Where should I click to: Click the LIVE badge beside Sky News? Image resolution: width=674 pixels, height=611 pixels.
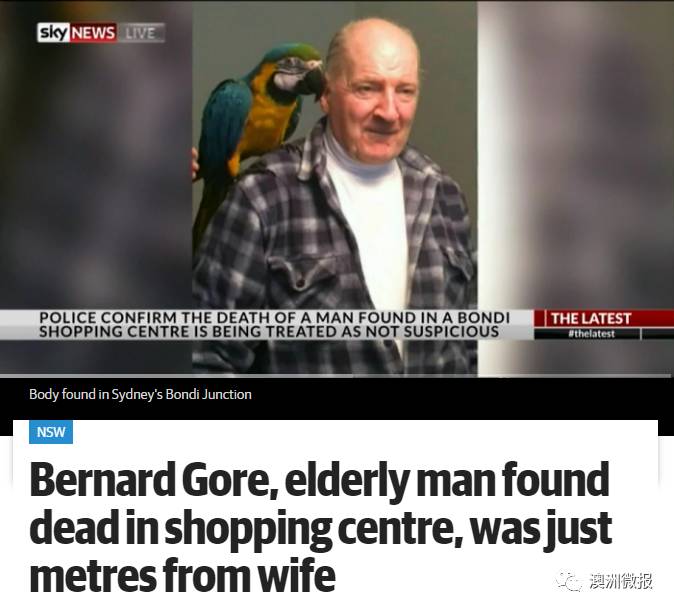(141, 33)
